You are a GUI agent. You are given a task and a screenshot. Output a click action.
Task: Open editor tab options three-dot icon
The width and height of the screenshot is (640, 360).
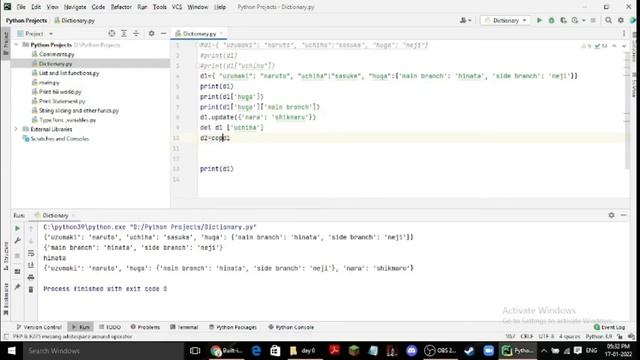(x=624, y=33)
